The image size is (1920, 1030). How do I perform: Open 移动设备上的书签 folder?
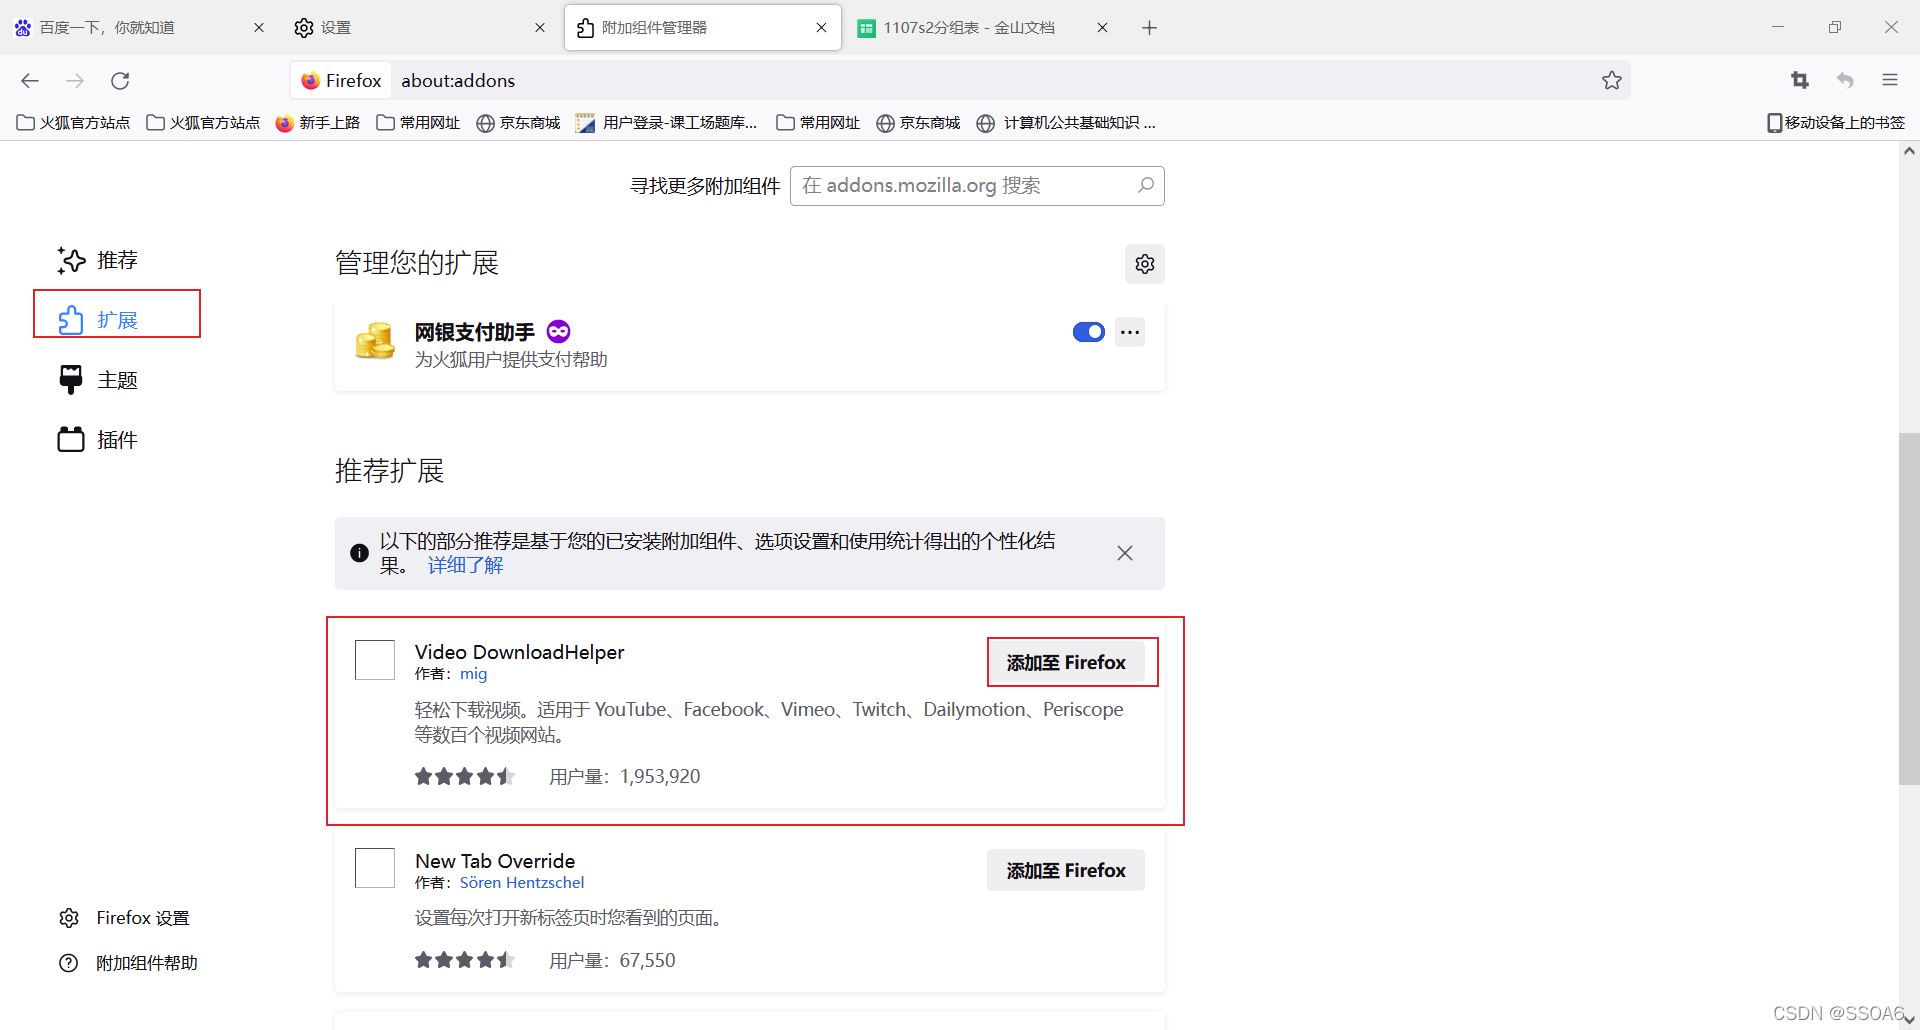pos(1836,123)
